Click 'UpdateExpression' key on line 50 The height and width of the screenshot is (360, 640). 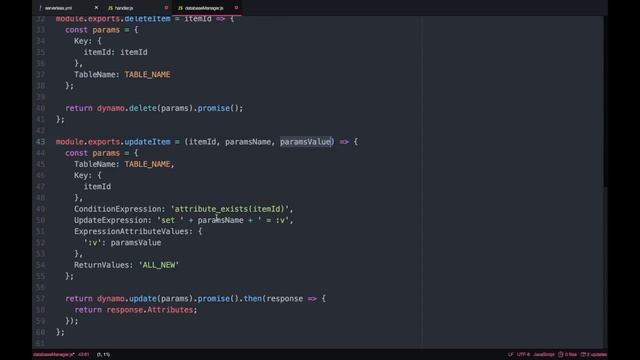pos(111,220)
